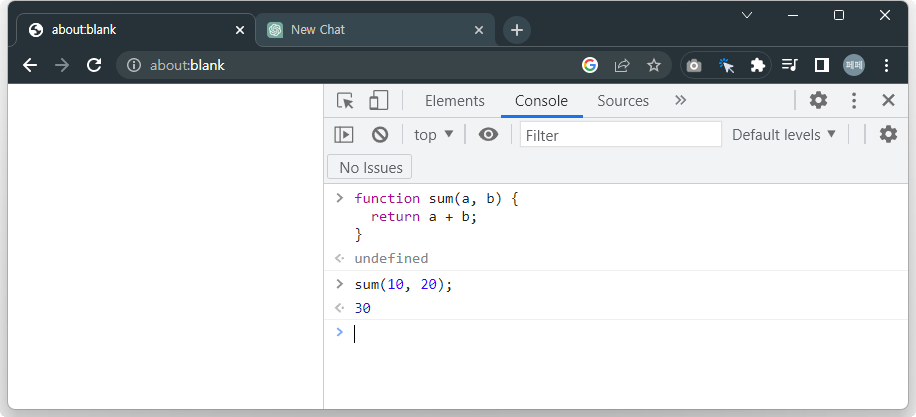Click the Google icon in address bar
916x417 pixels.
coord(590,65)
